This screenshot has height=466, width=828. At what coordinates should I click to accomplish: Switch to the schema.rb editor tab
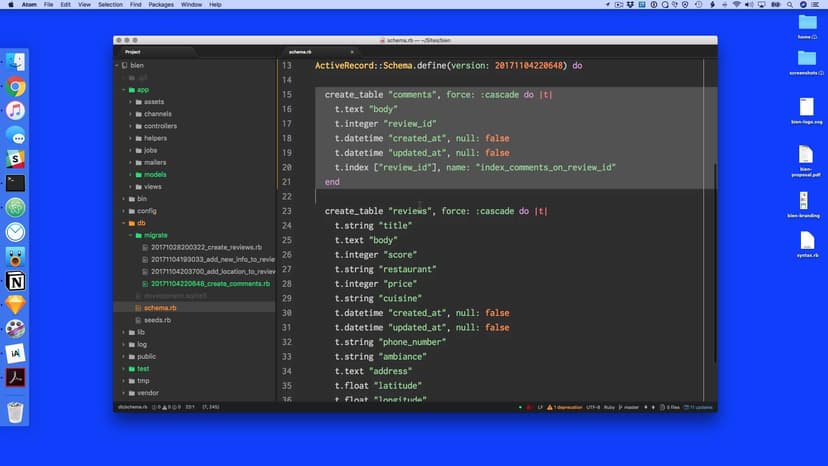pyautogui.click(x=300, y=51)
